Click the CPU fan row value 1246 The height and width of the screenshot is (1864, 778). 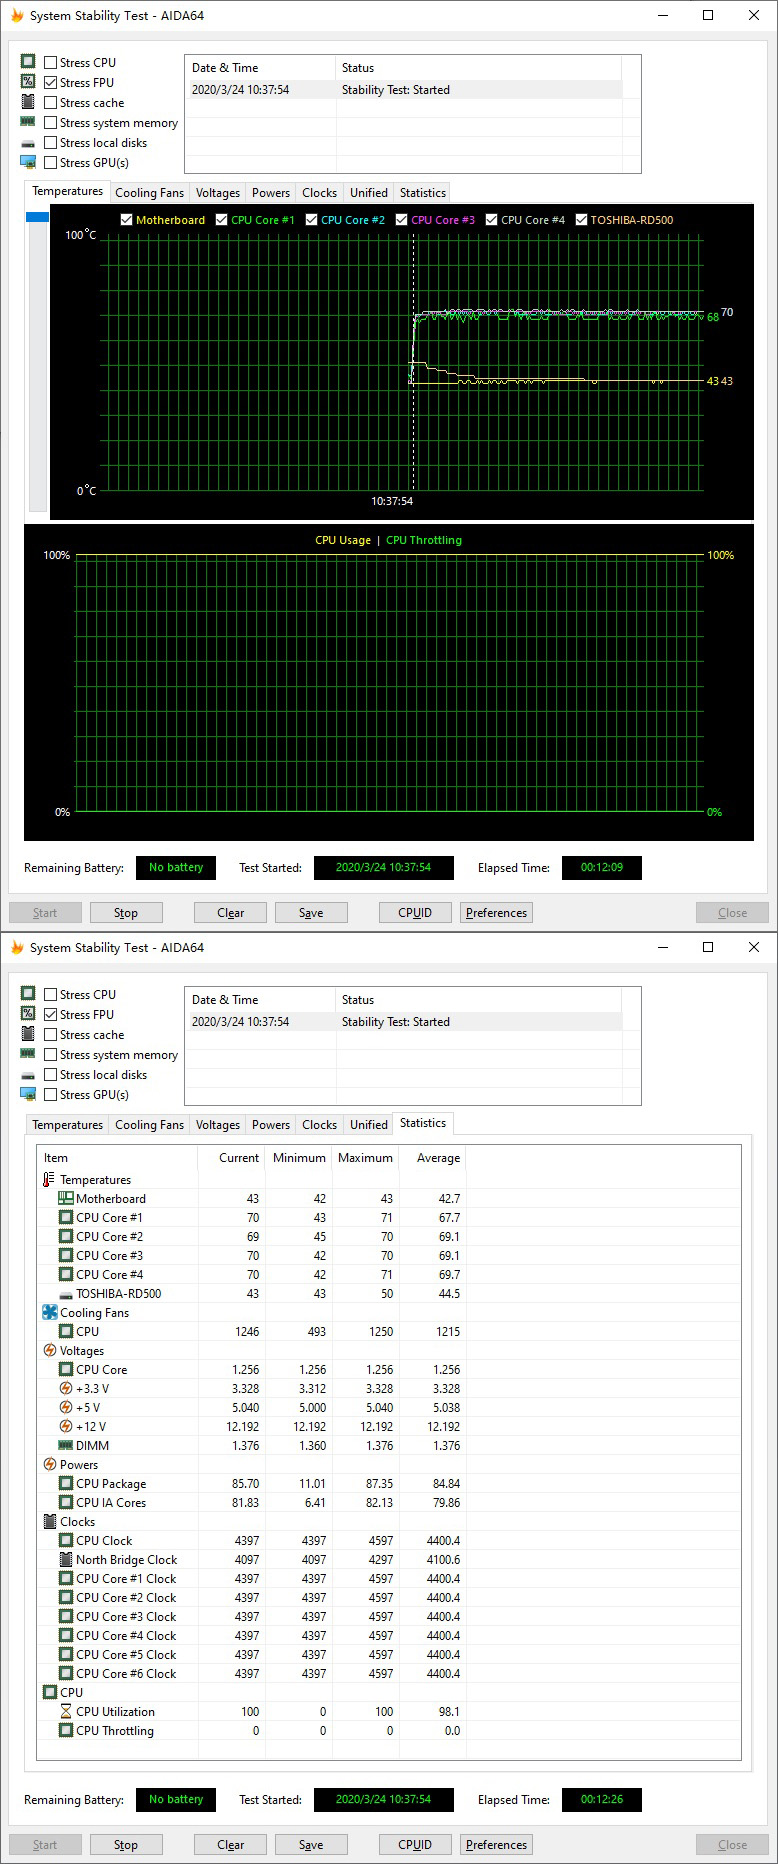(x=247, y=1331)
